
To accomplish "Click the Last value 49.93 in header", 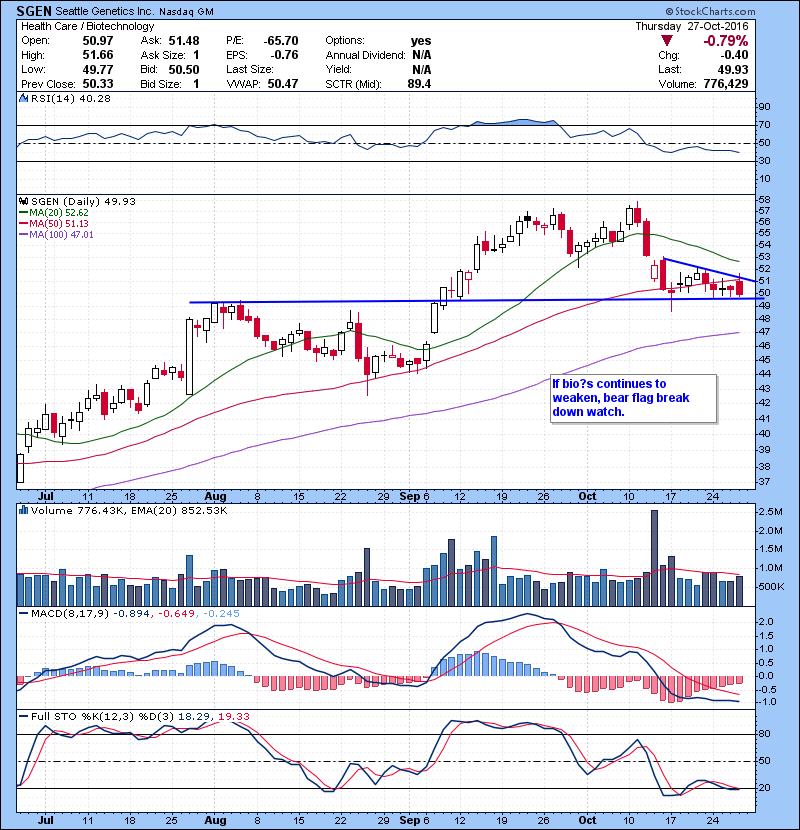I will click(733, 69).
